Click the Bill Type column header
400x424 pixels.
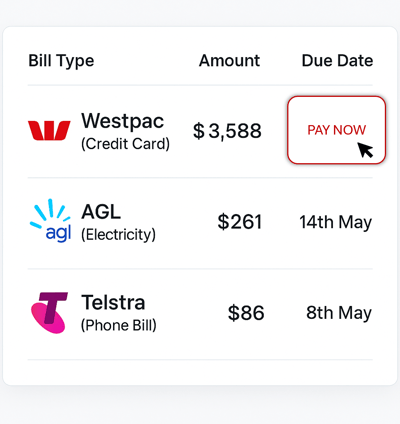[61, 61]
